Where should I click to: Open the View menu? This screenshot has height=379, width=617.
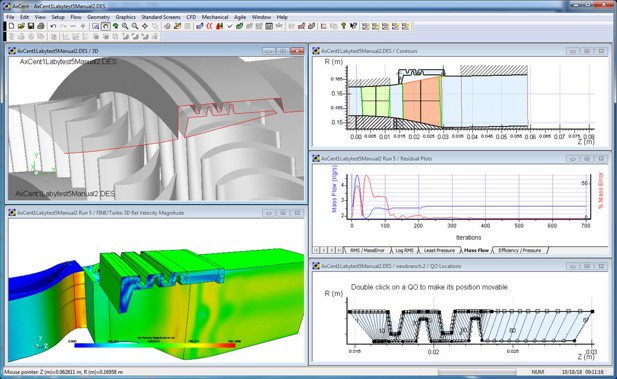40,17
